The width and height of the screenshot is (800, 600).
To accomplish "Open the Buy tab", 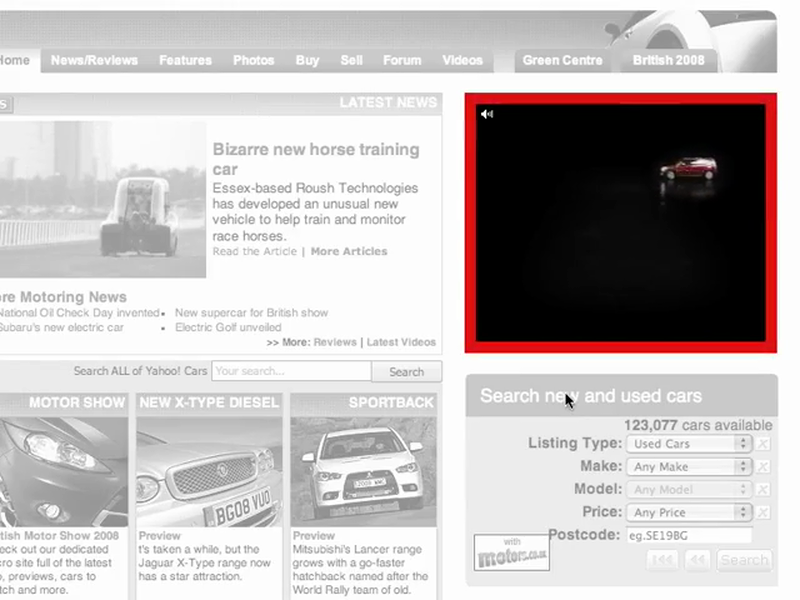I will [x=307, y=60].
